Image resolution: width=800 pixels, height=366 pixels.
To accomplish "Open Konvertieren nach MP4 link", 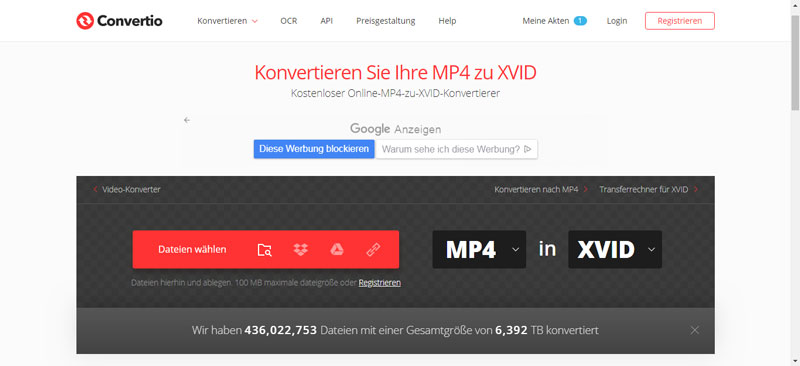I will click(x=541, y=189).
